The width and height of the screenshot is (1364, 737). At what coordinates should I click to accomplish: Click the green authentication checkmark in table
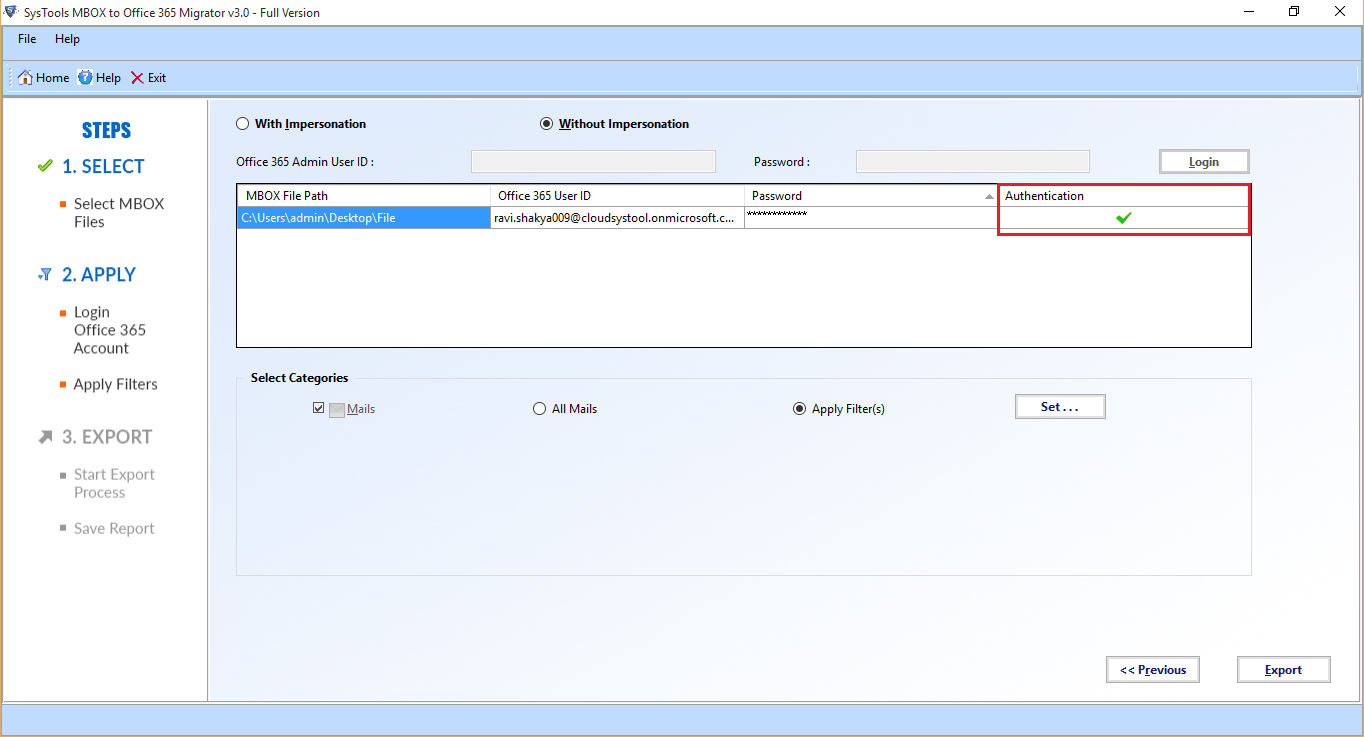tap(1124, 217)
